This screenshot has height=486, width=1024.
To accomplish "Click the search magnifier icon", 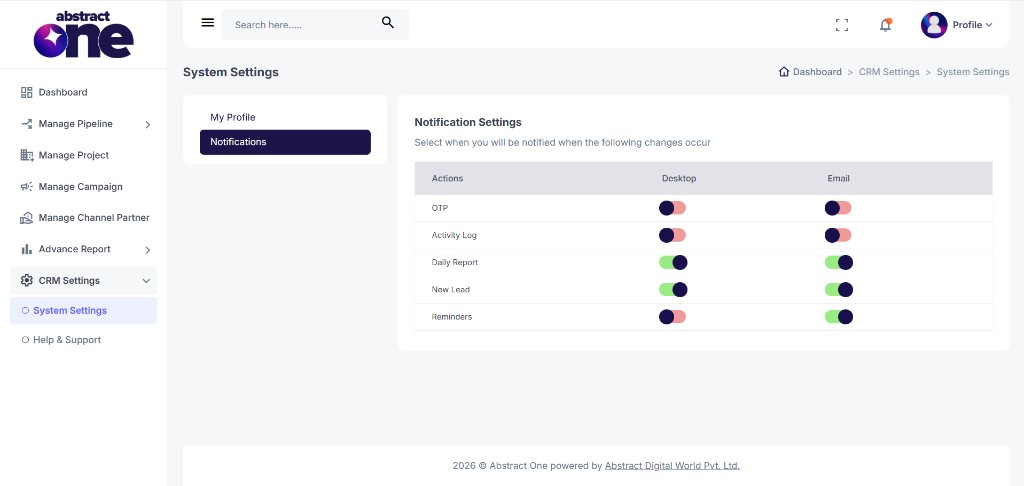I will click(388, 23).
